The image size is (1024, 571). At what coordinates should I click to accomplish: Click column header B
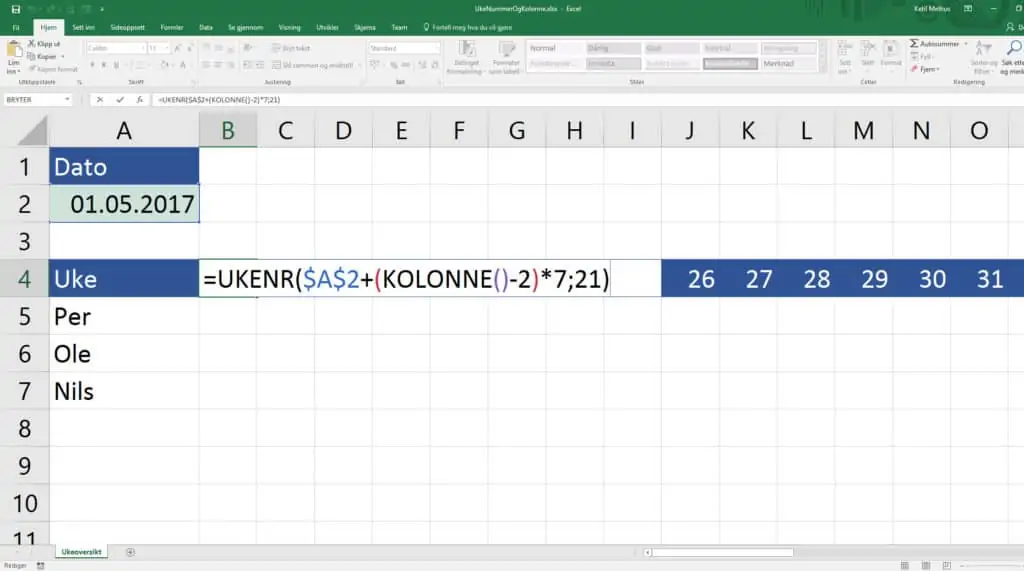(228, 130)
